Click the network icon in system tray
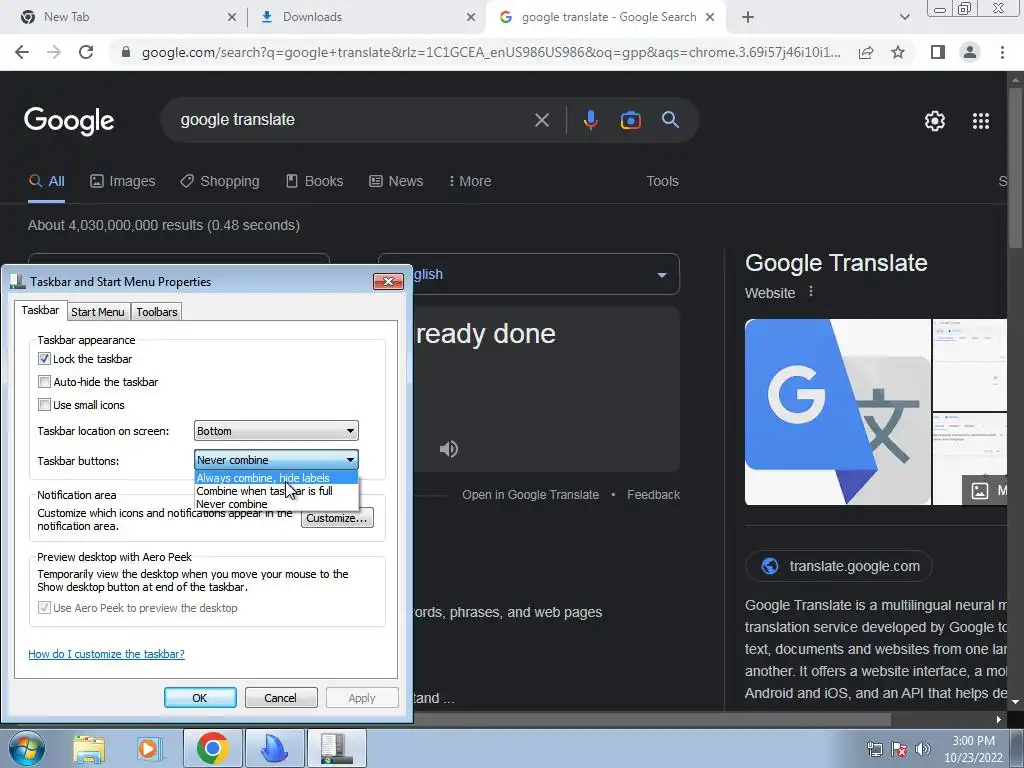1024x768 pixels. [874, 749]
